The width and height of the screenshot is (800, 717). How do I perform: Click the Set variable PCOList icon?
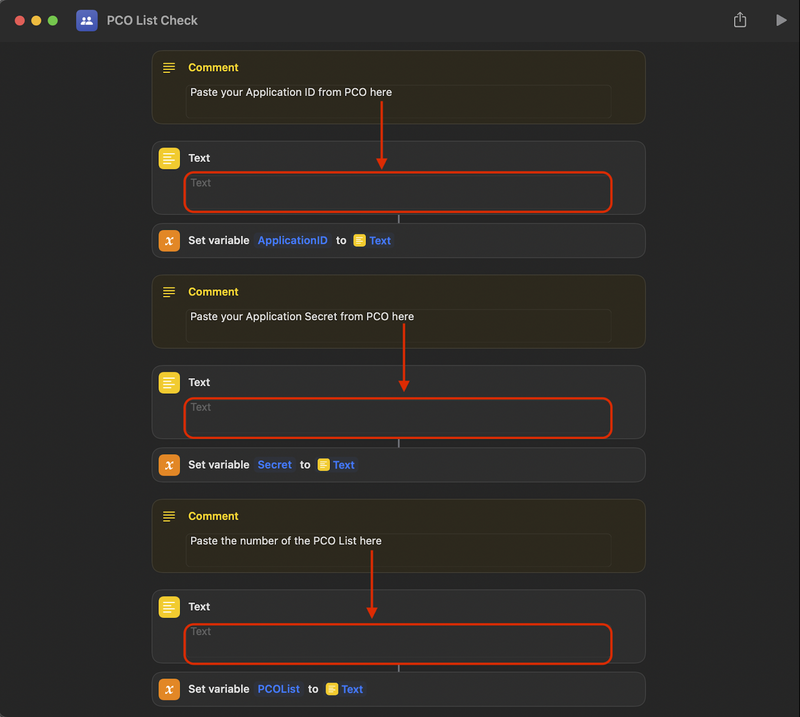(x=169, y=689)
